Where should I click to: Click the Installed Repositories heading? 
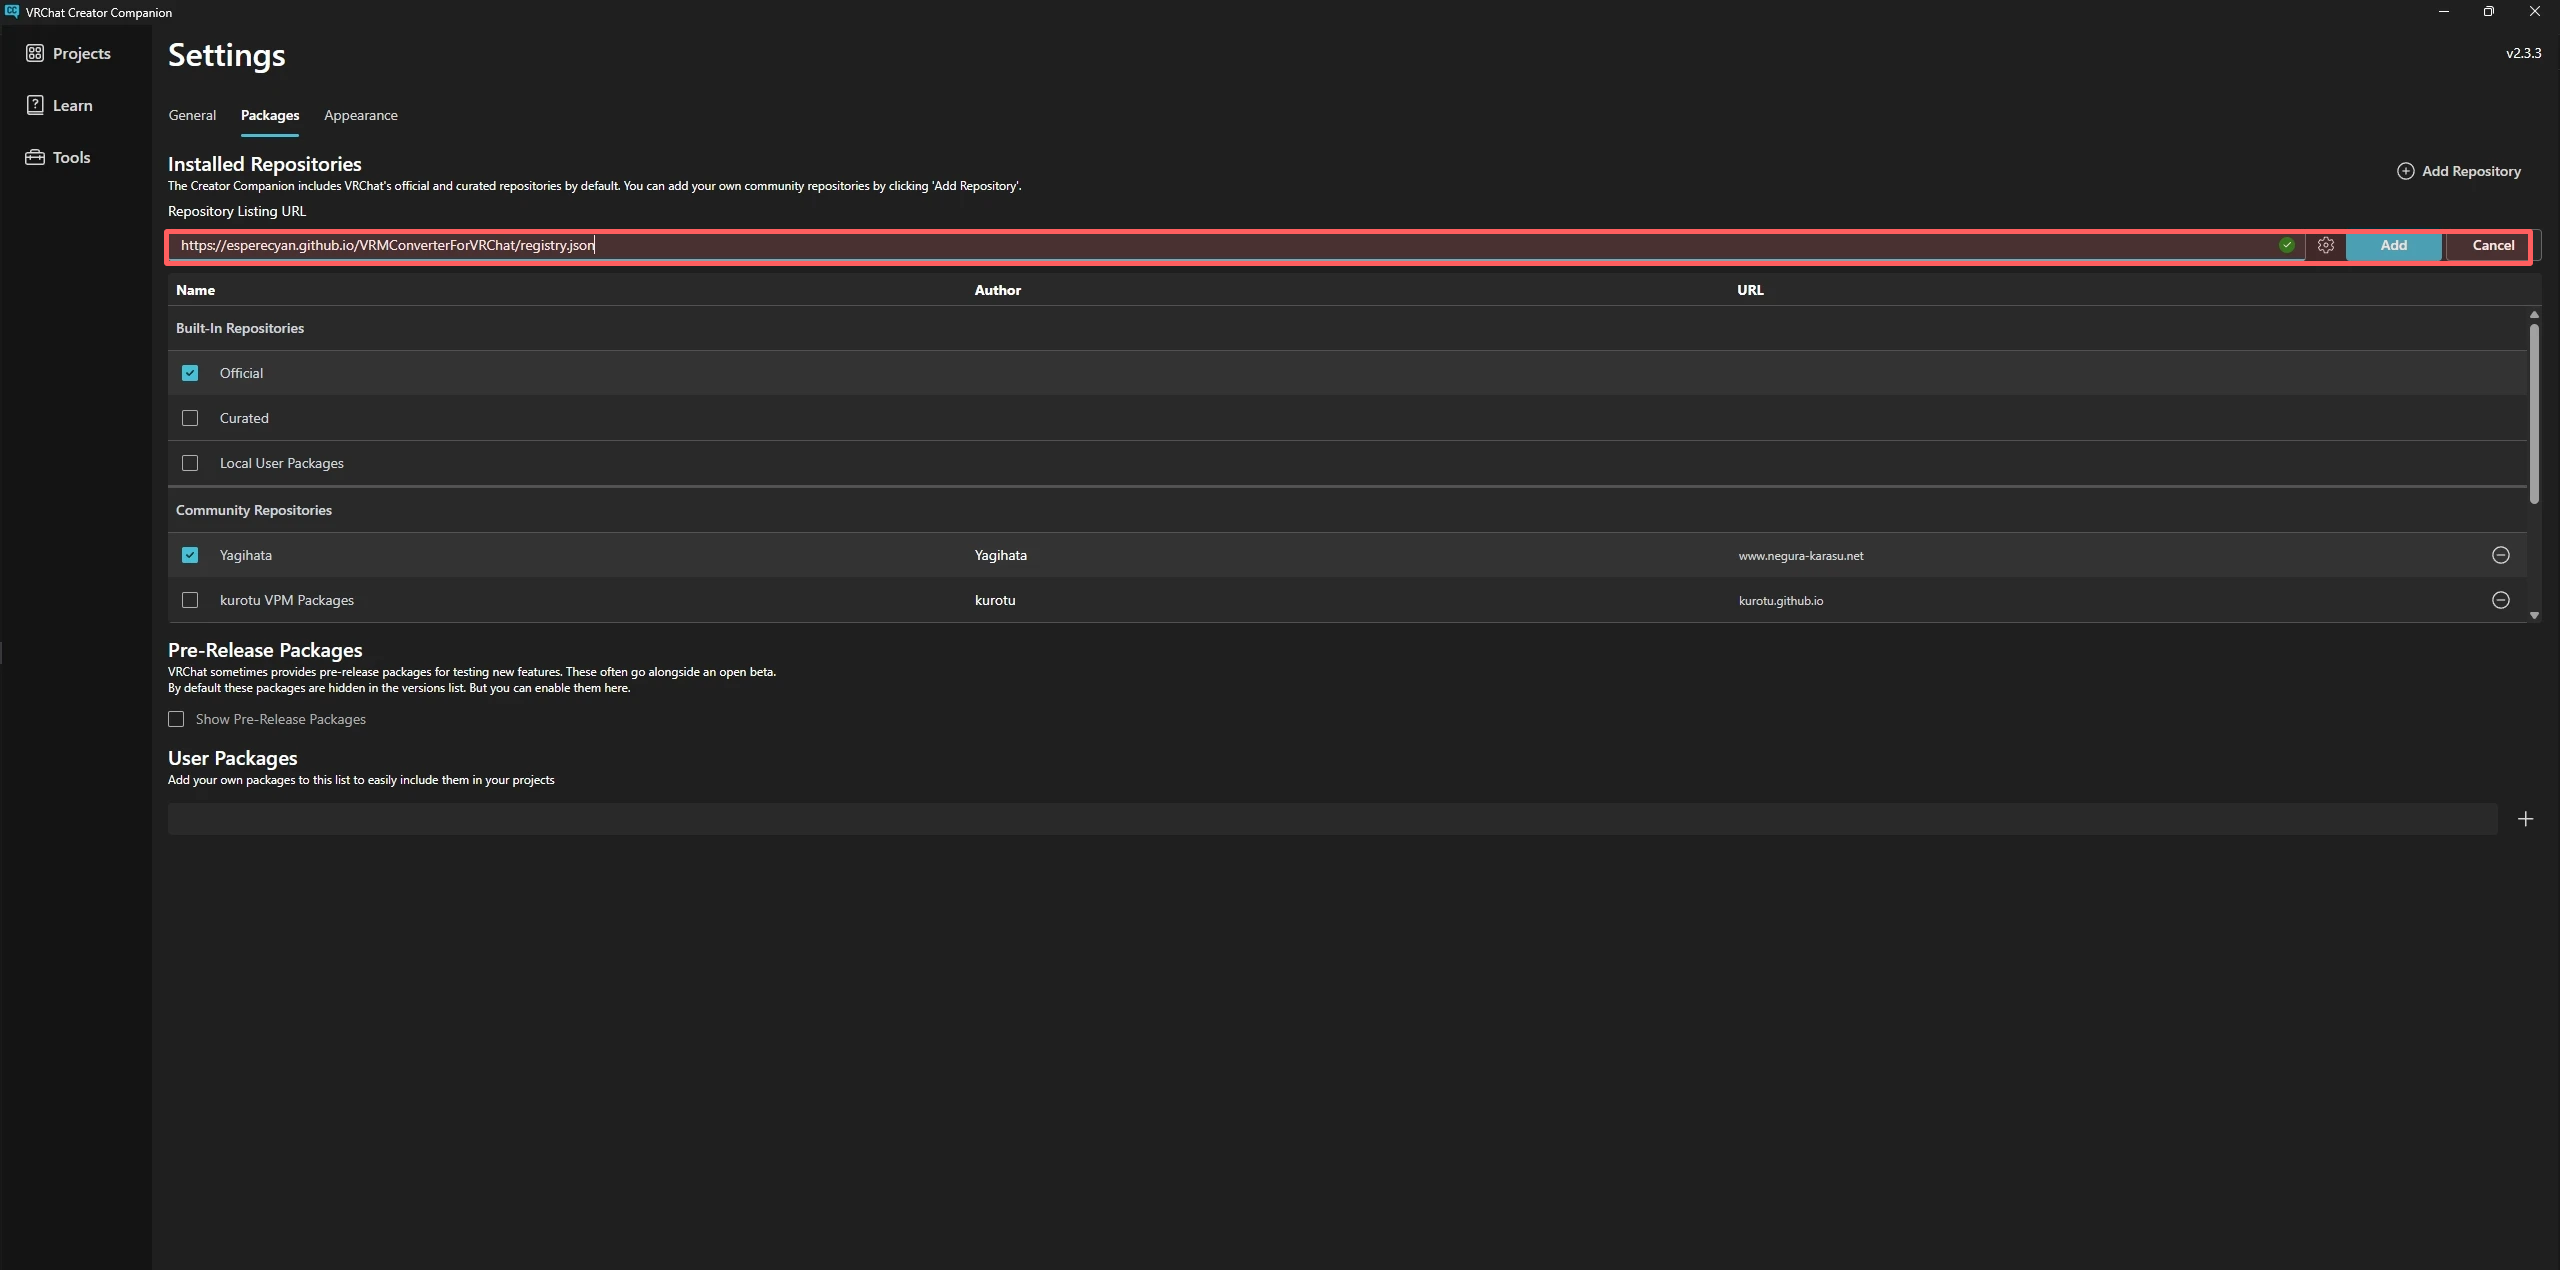pos(265,164)
